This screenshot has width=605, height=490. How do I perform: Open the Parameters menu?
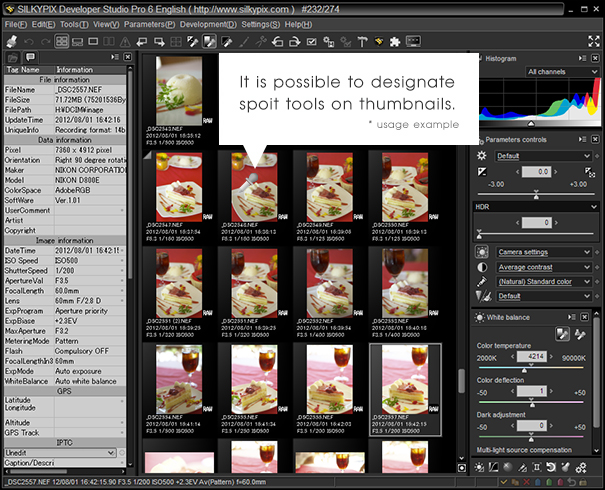[x=149, y=24]
